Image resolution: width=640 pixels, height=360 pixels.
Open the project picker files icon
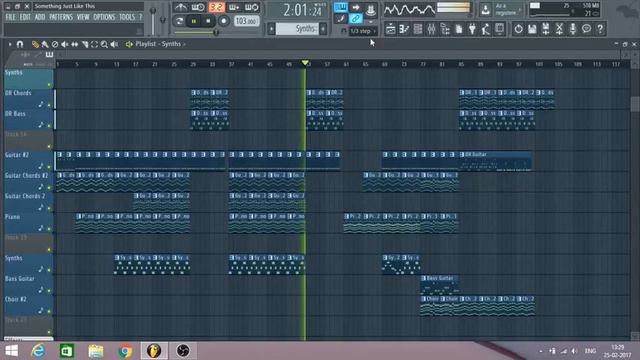pos(458,29)
